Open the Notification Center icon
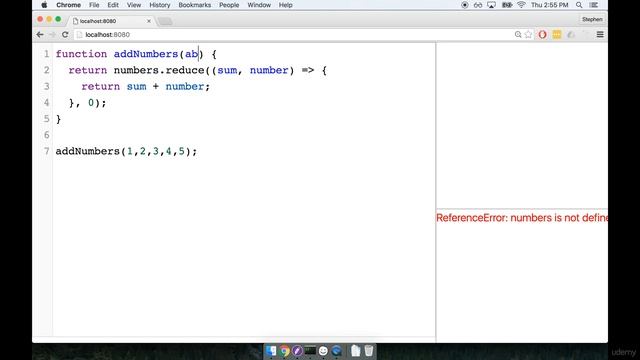The width and height of the screenshot is (640, 360). (x=593, y=5)
